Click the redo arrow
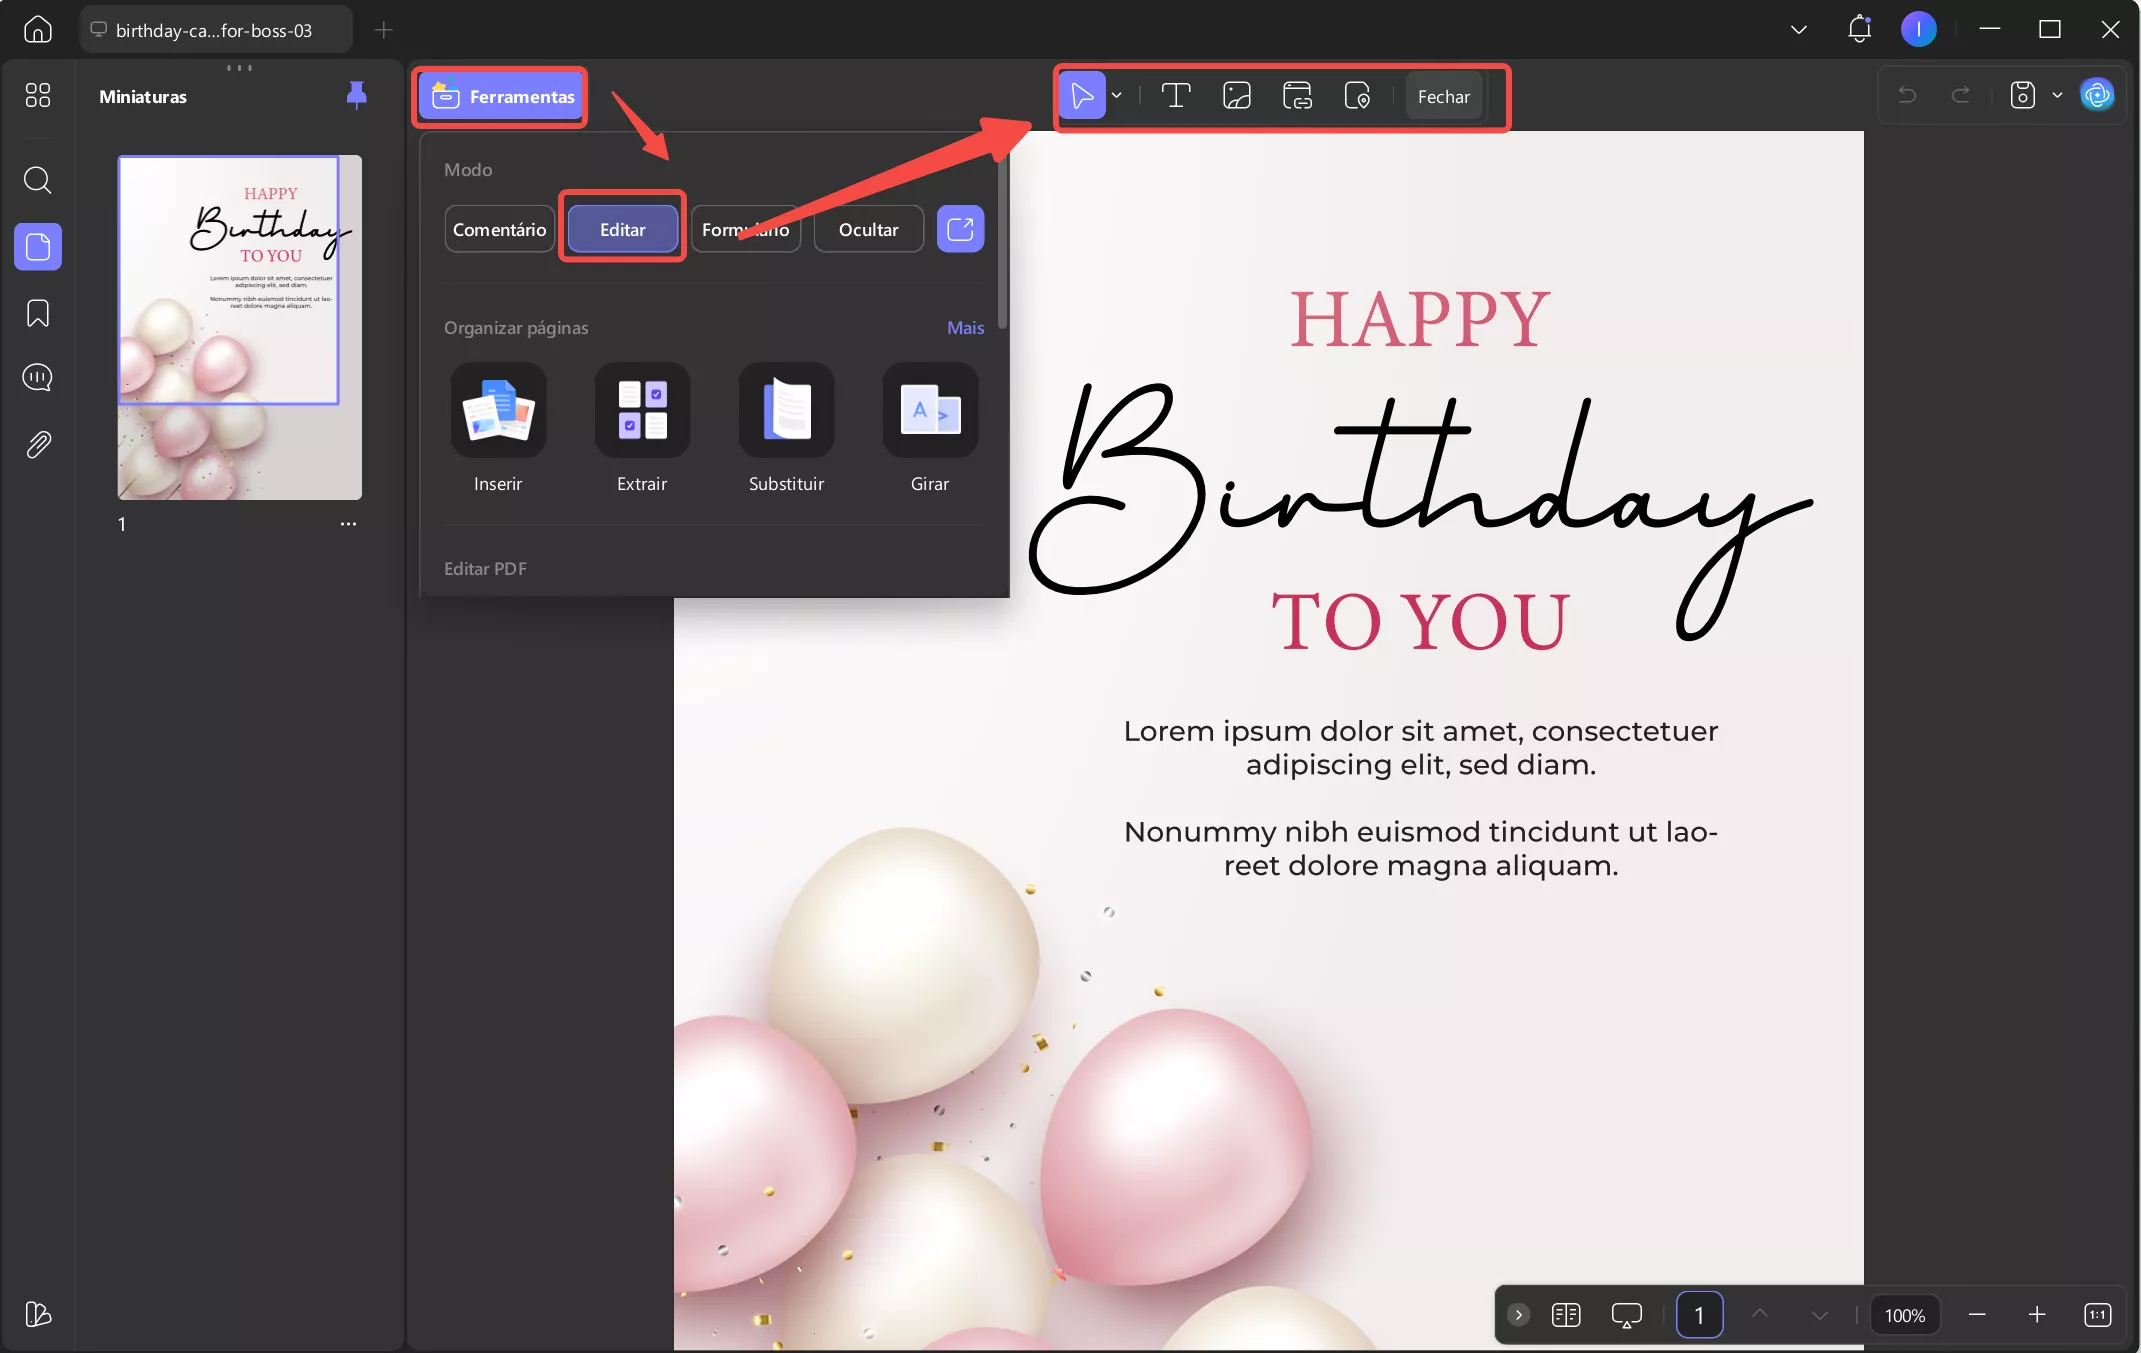Image resolution: width=2141 pixels, height=1353 pixels. [x=1961, y=95]
